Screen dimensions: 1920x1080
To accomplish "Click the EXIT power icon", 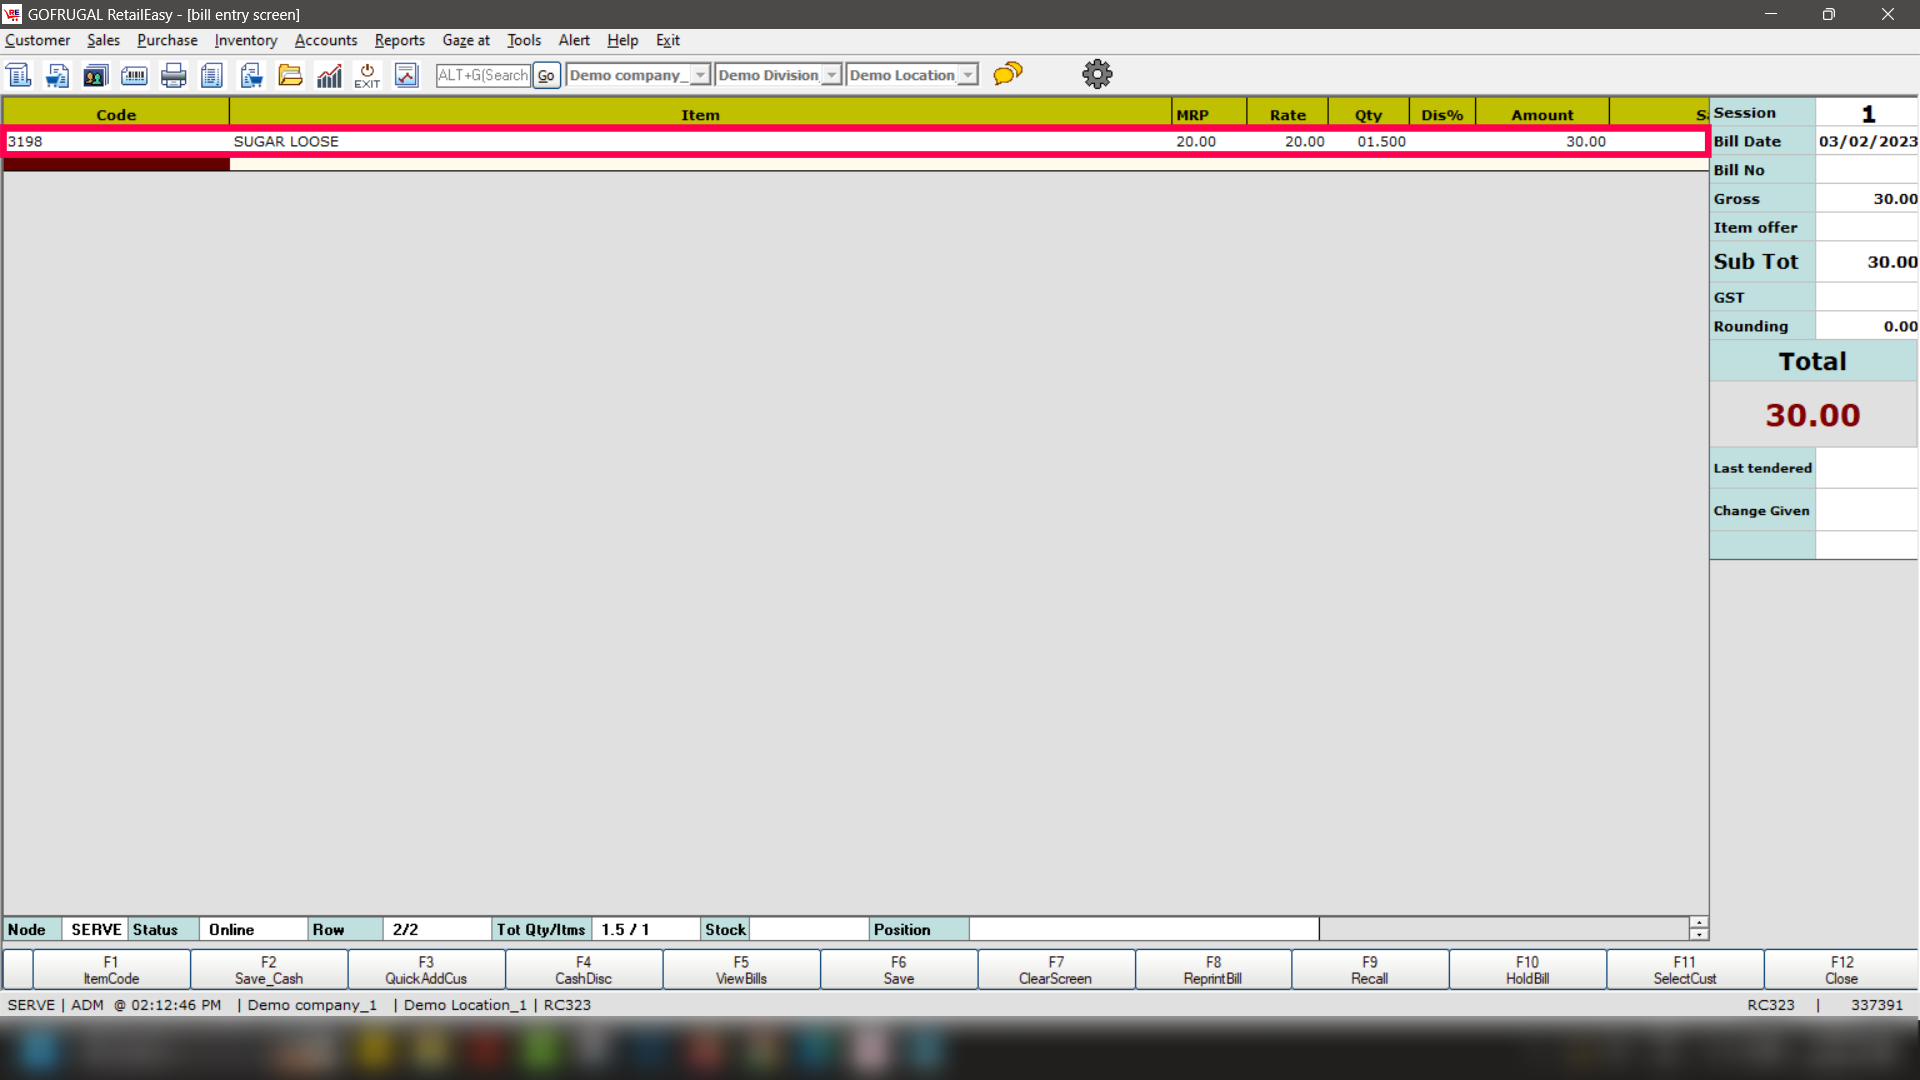I will click(x=367, y=75).
